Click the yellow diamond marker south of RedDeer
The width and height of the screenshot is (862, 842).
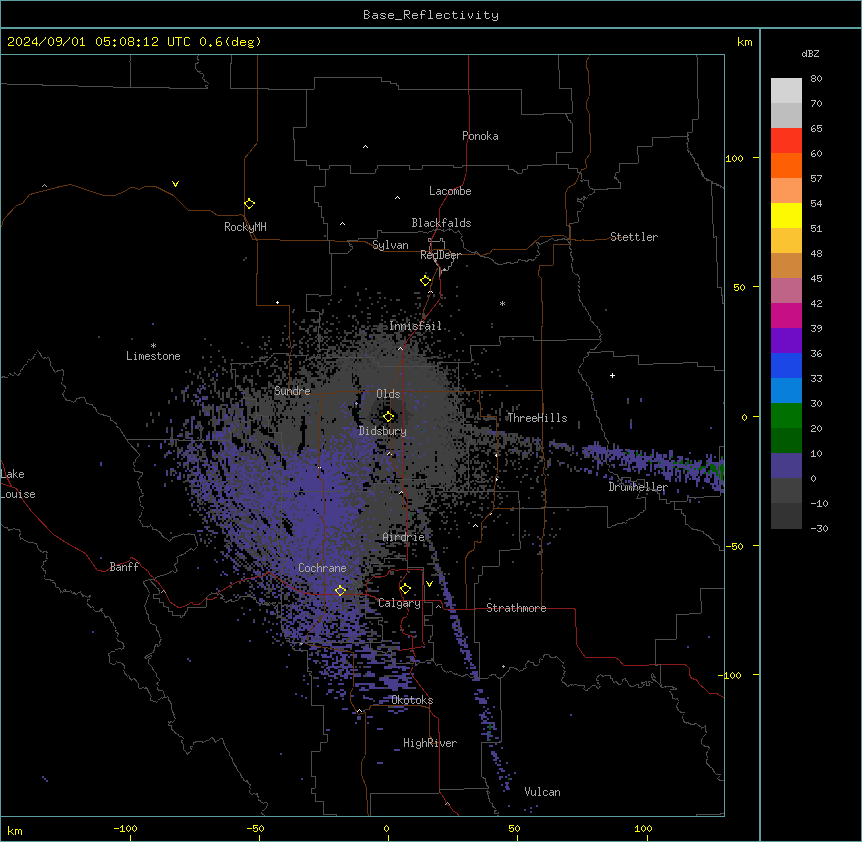(425, 281)
